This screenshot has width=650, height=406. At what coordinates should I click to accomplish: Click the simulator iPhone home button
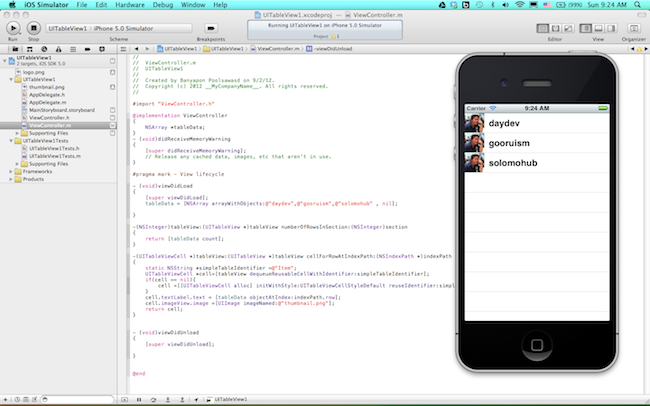(537, 345)
